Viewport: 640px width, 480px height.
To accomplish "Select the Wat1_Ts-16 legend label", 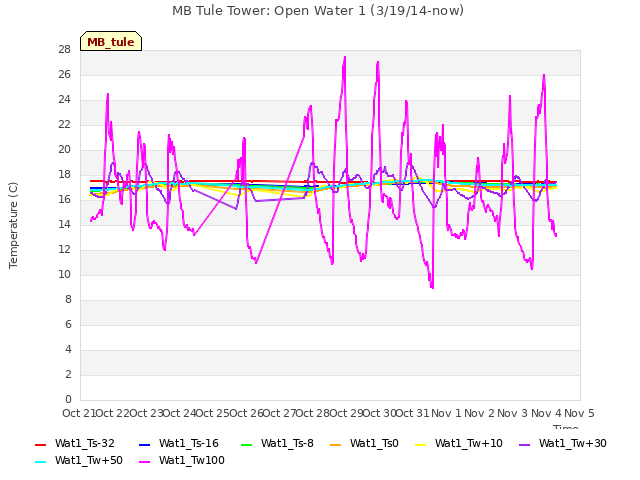I will (189, 443).
